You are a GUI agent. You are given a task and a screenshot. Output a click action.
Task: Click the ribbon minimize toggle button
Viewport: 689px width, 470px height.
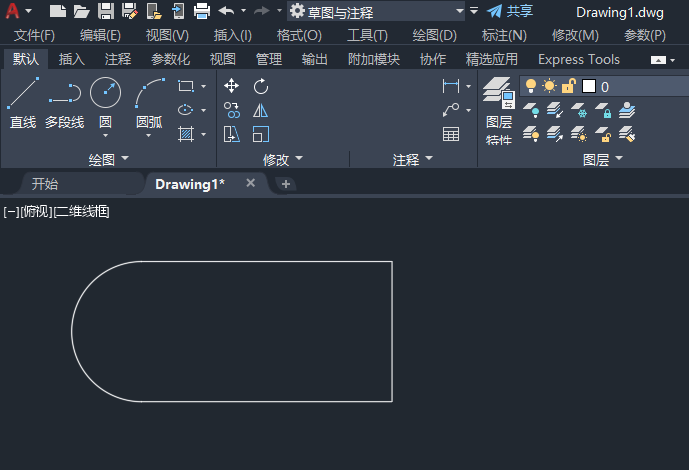pyautogui.click(x=658, y=60)
